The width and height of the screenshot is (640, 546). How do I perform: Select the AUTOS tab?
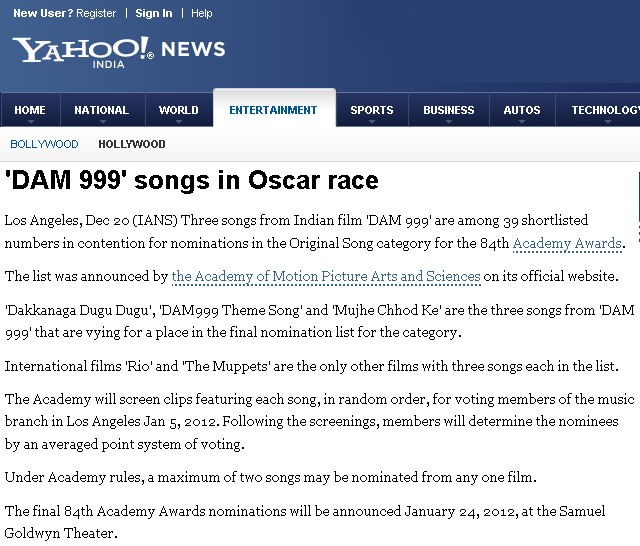coord(522,110)
